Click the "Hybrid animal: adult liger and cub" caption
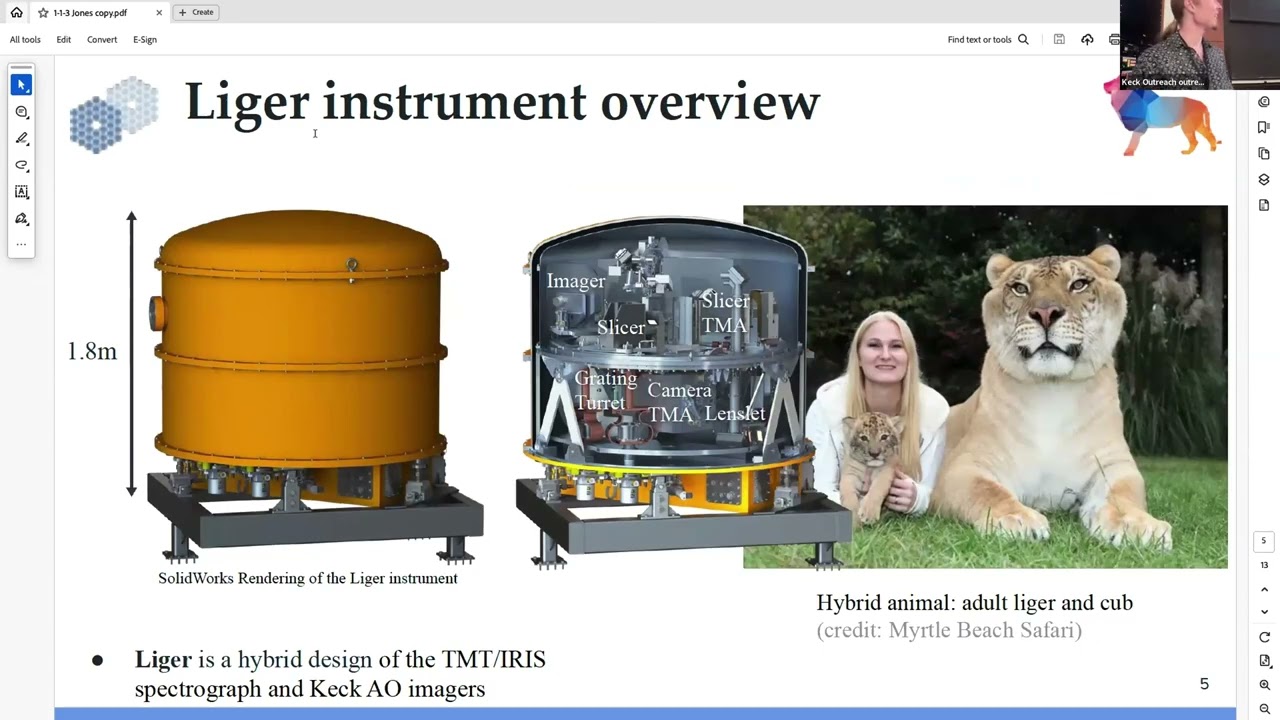 click(974, 603)
